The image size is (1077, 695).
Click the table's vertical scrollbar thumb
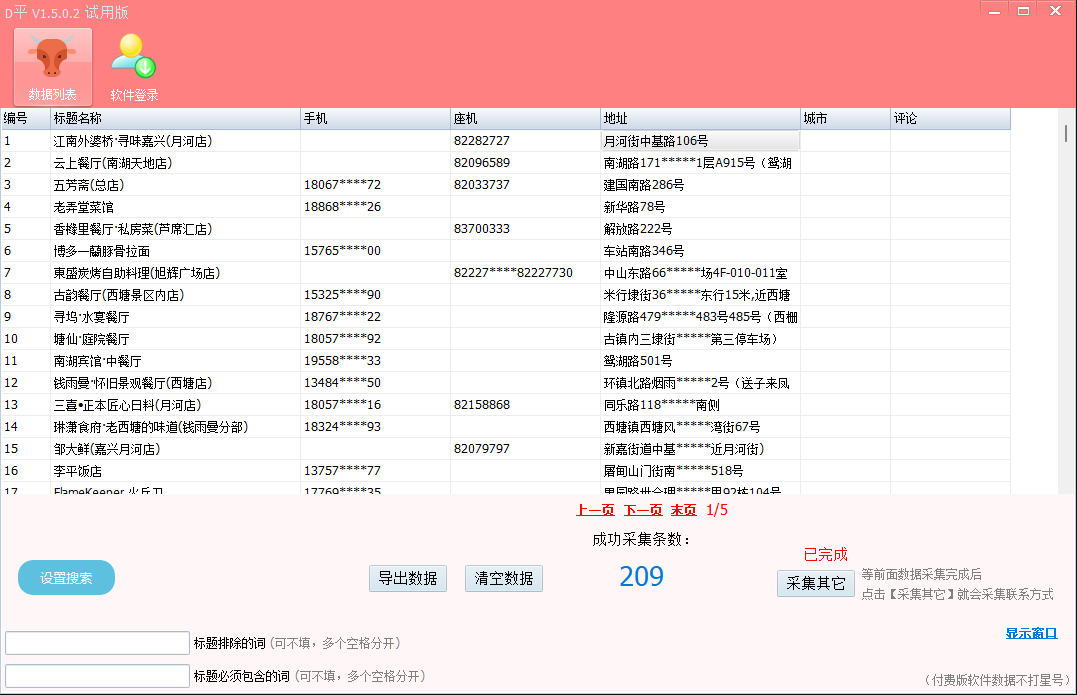[1066, 133]
